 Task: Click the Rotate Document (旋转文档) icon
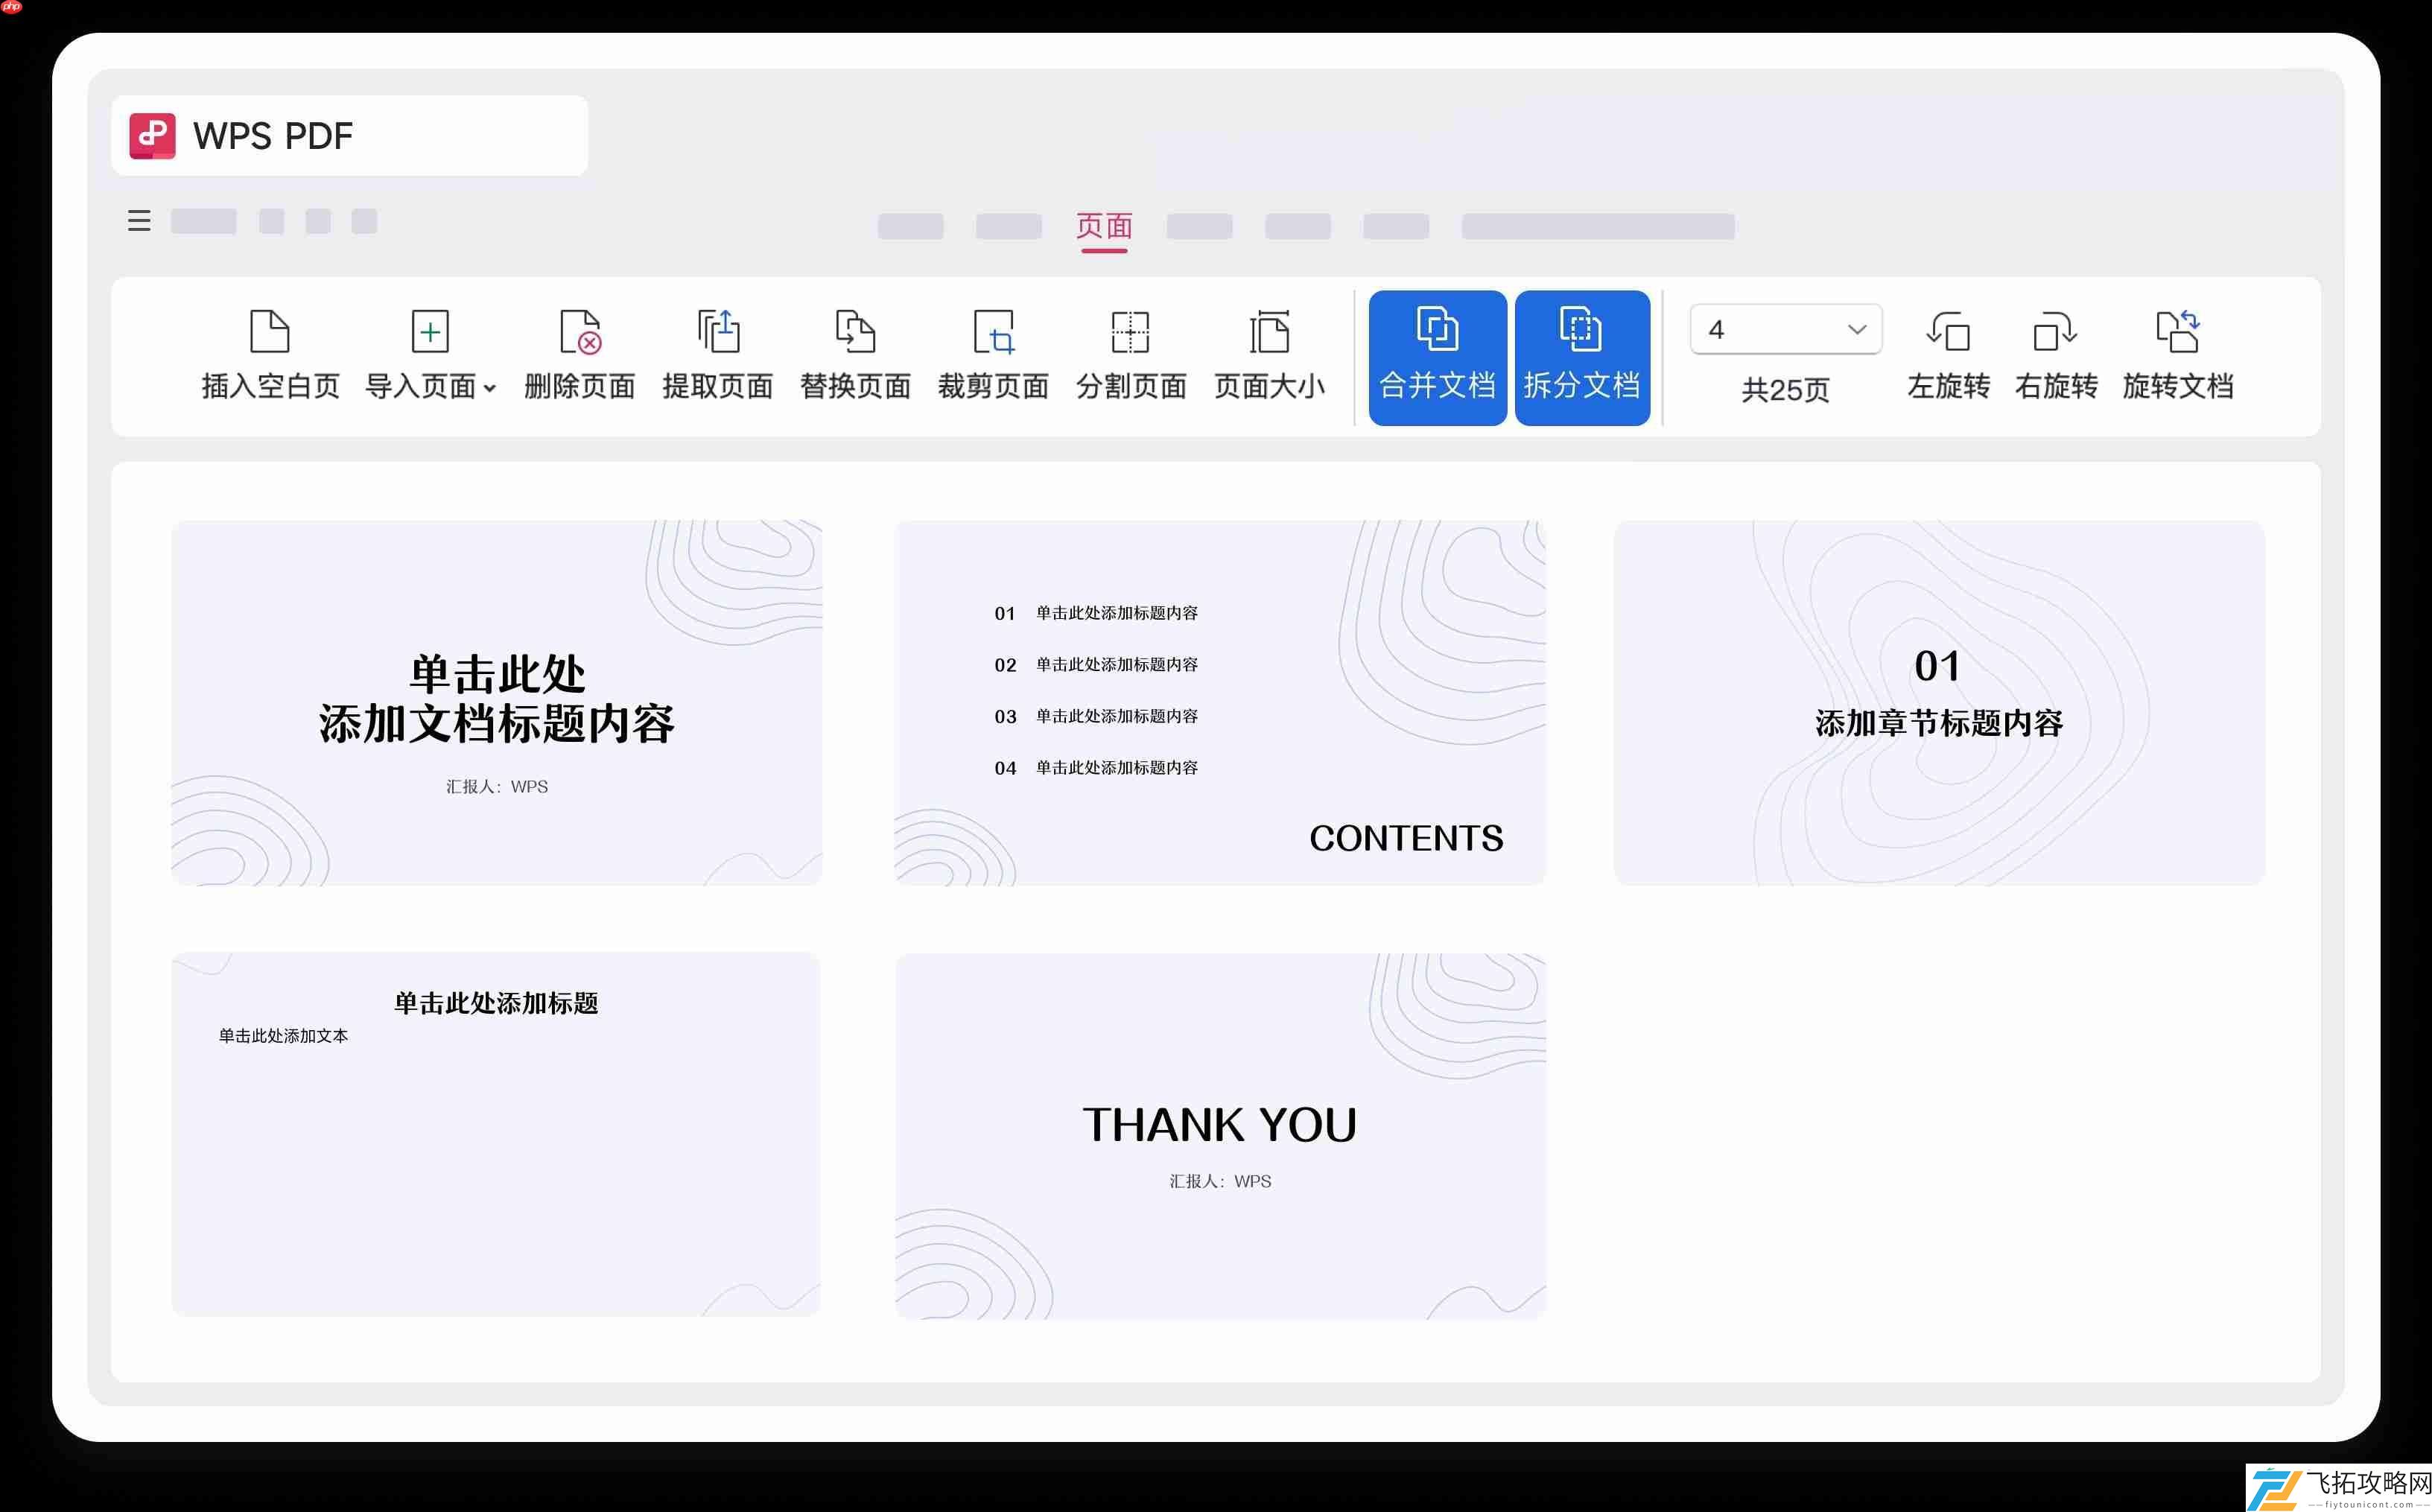(x=2178, y=331)
